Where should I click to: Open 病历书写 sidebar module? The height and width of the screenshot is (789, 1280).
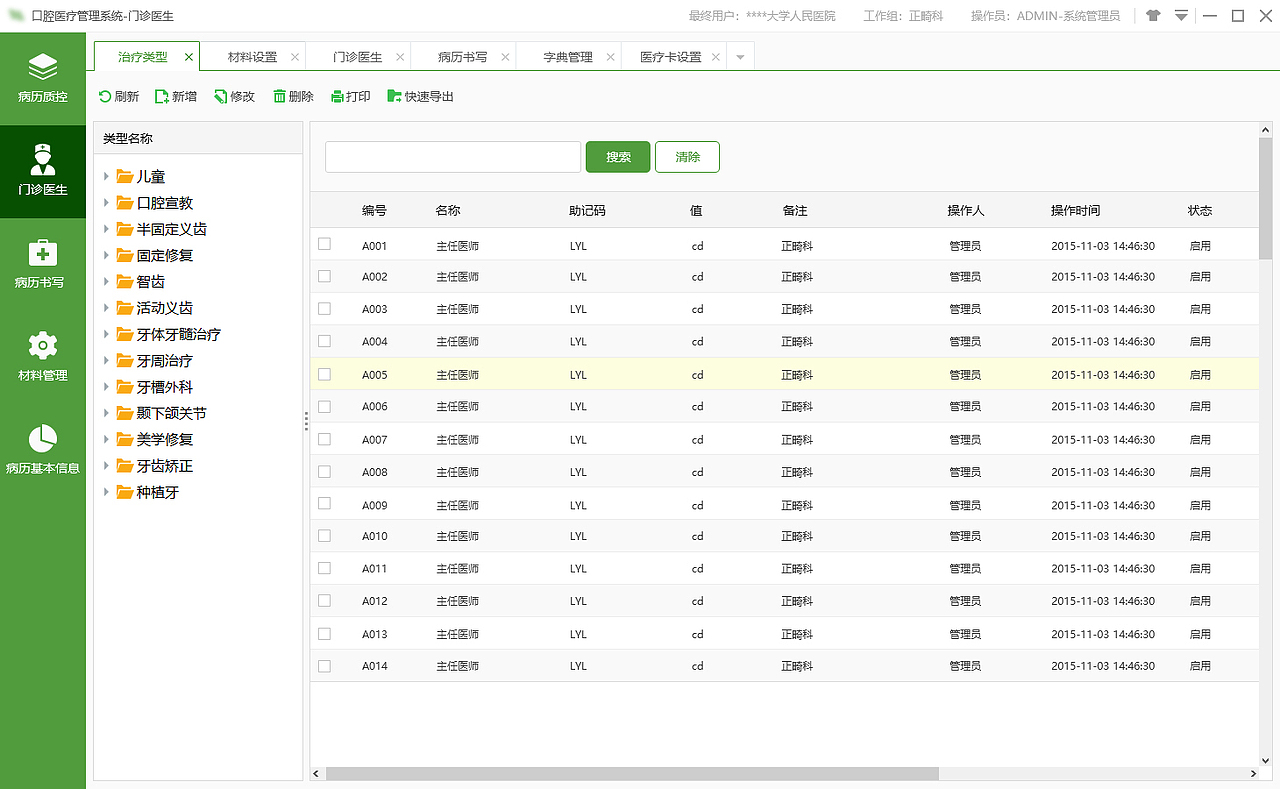coord(43,264)
